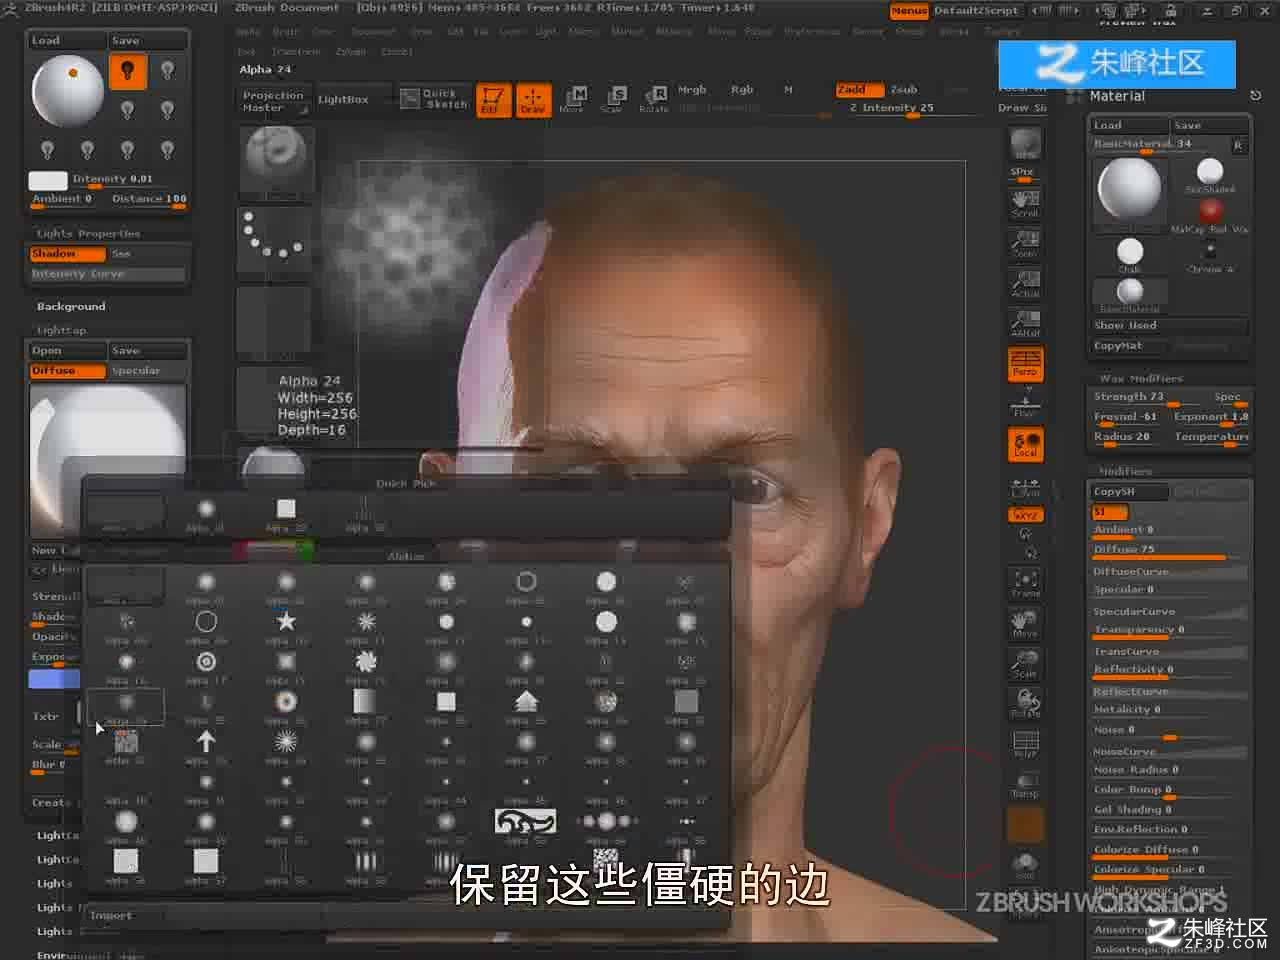Switch to the Diffuse LightCap tab
1280x960 pixels.
tap(67, 371)
